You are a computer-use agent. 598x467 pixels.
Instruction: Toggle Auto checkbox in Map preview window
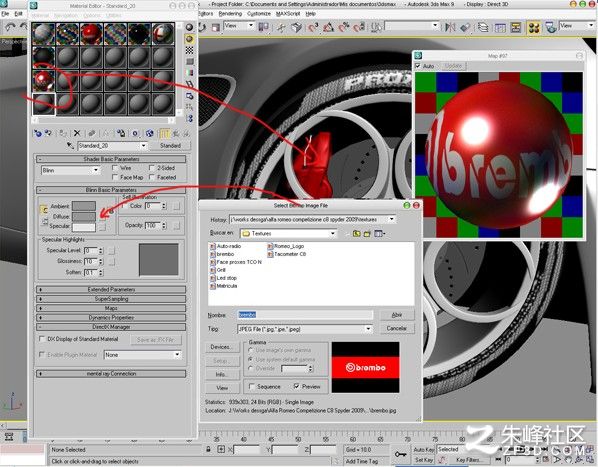click(x=418, y=66)
